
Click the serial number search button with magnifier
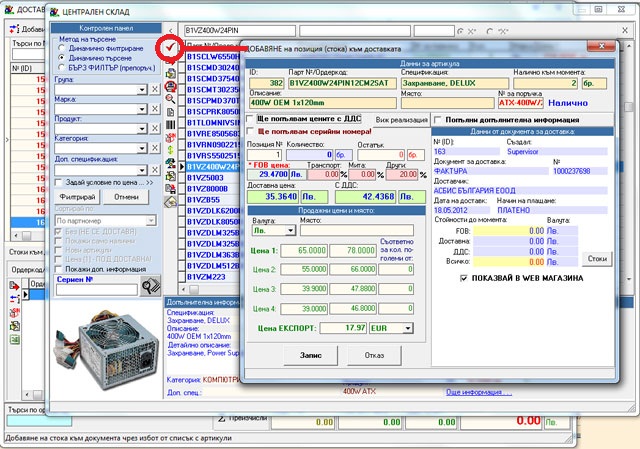click(x=150, y=286)
